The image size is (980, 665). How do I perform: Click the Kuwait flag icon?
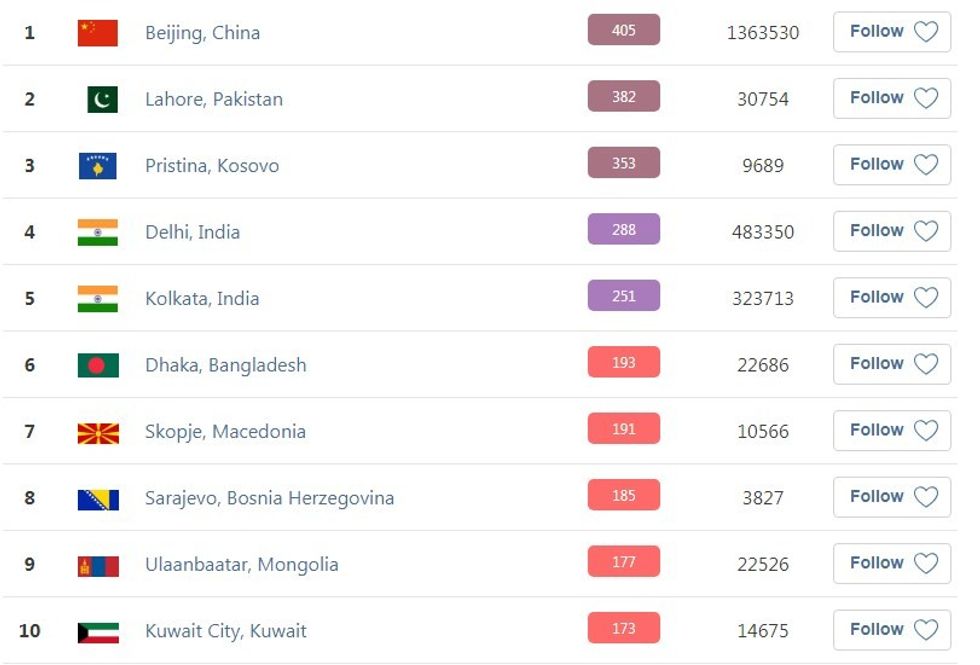click(97, 631)
